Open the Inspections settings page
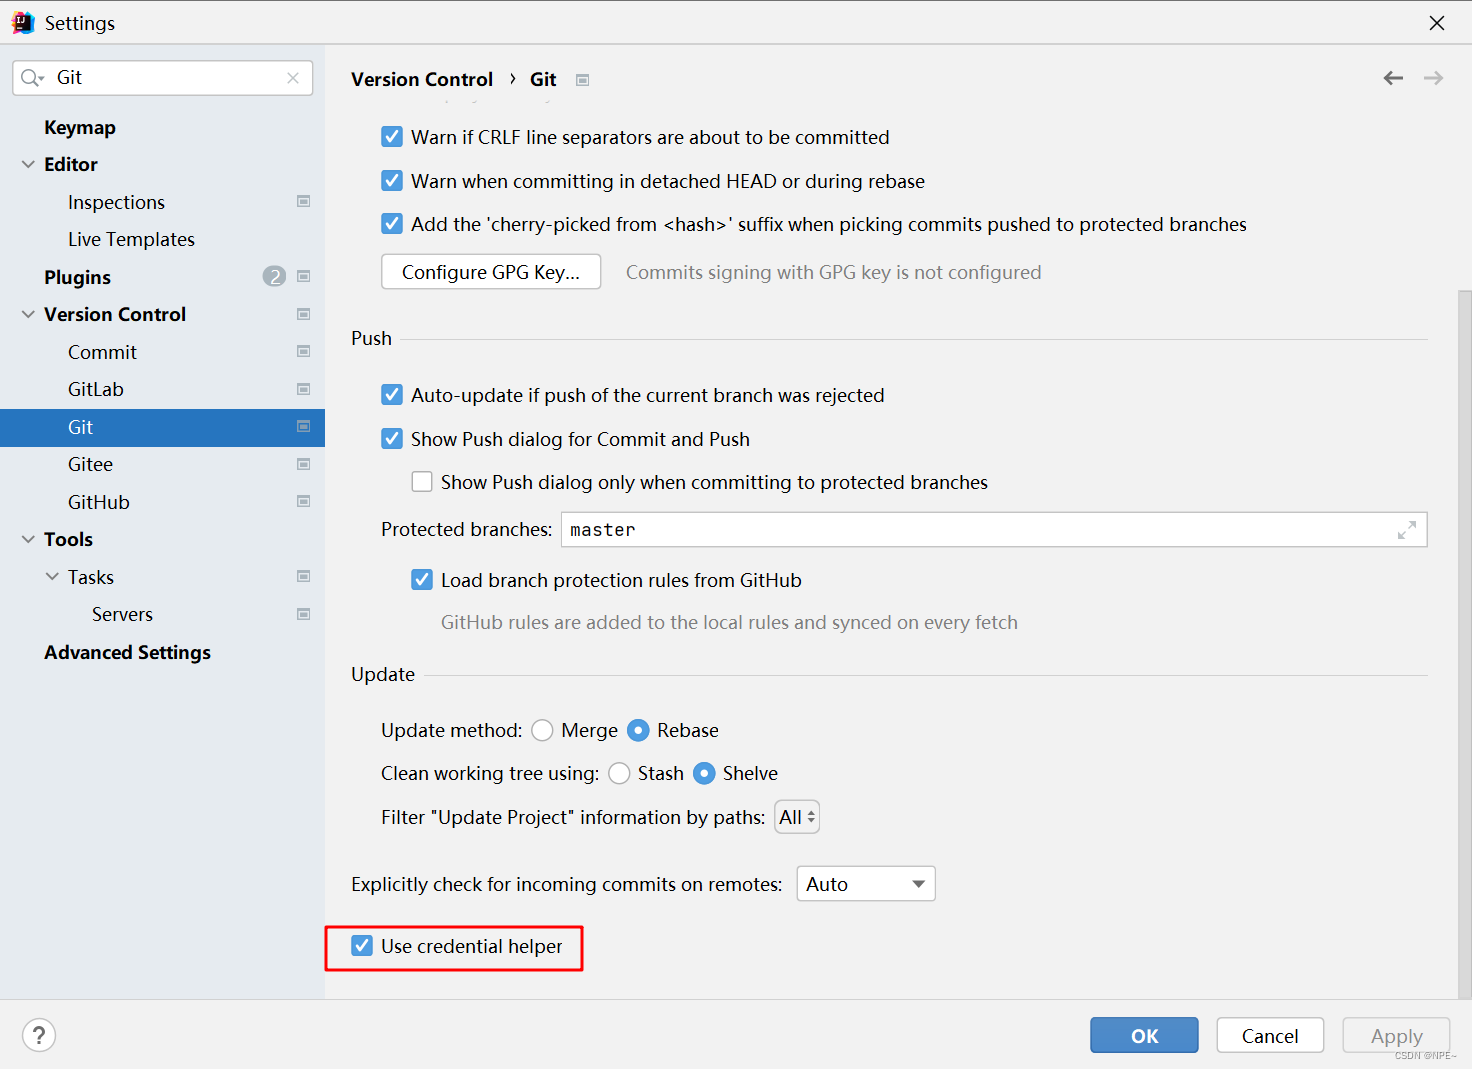This screenshot has width=1472, height=1069. click(x=116, y=202)
